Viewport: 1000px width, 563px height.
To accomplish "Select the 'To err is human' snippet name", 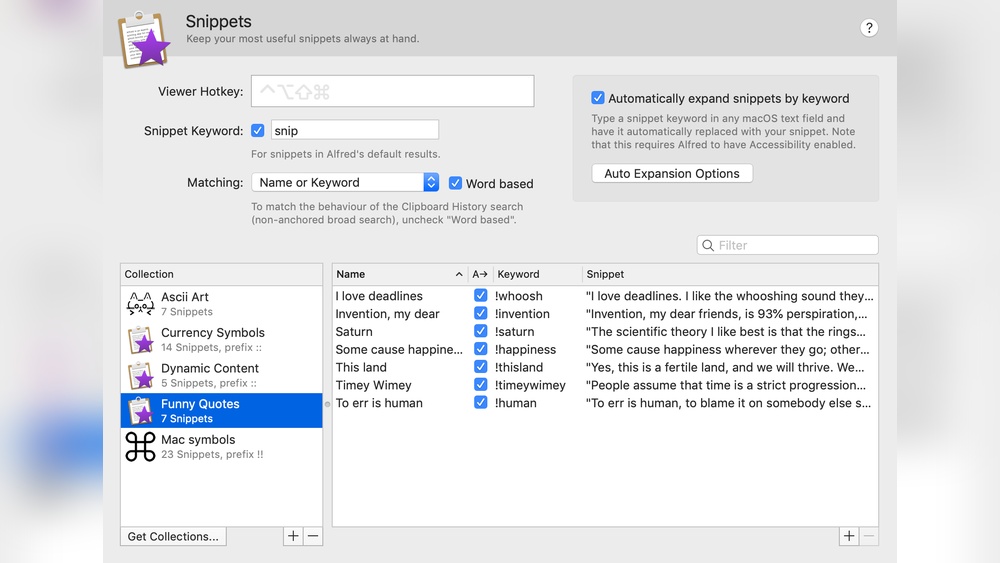I will click(x=379, y=403).
